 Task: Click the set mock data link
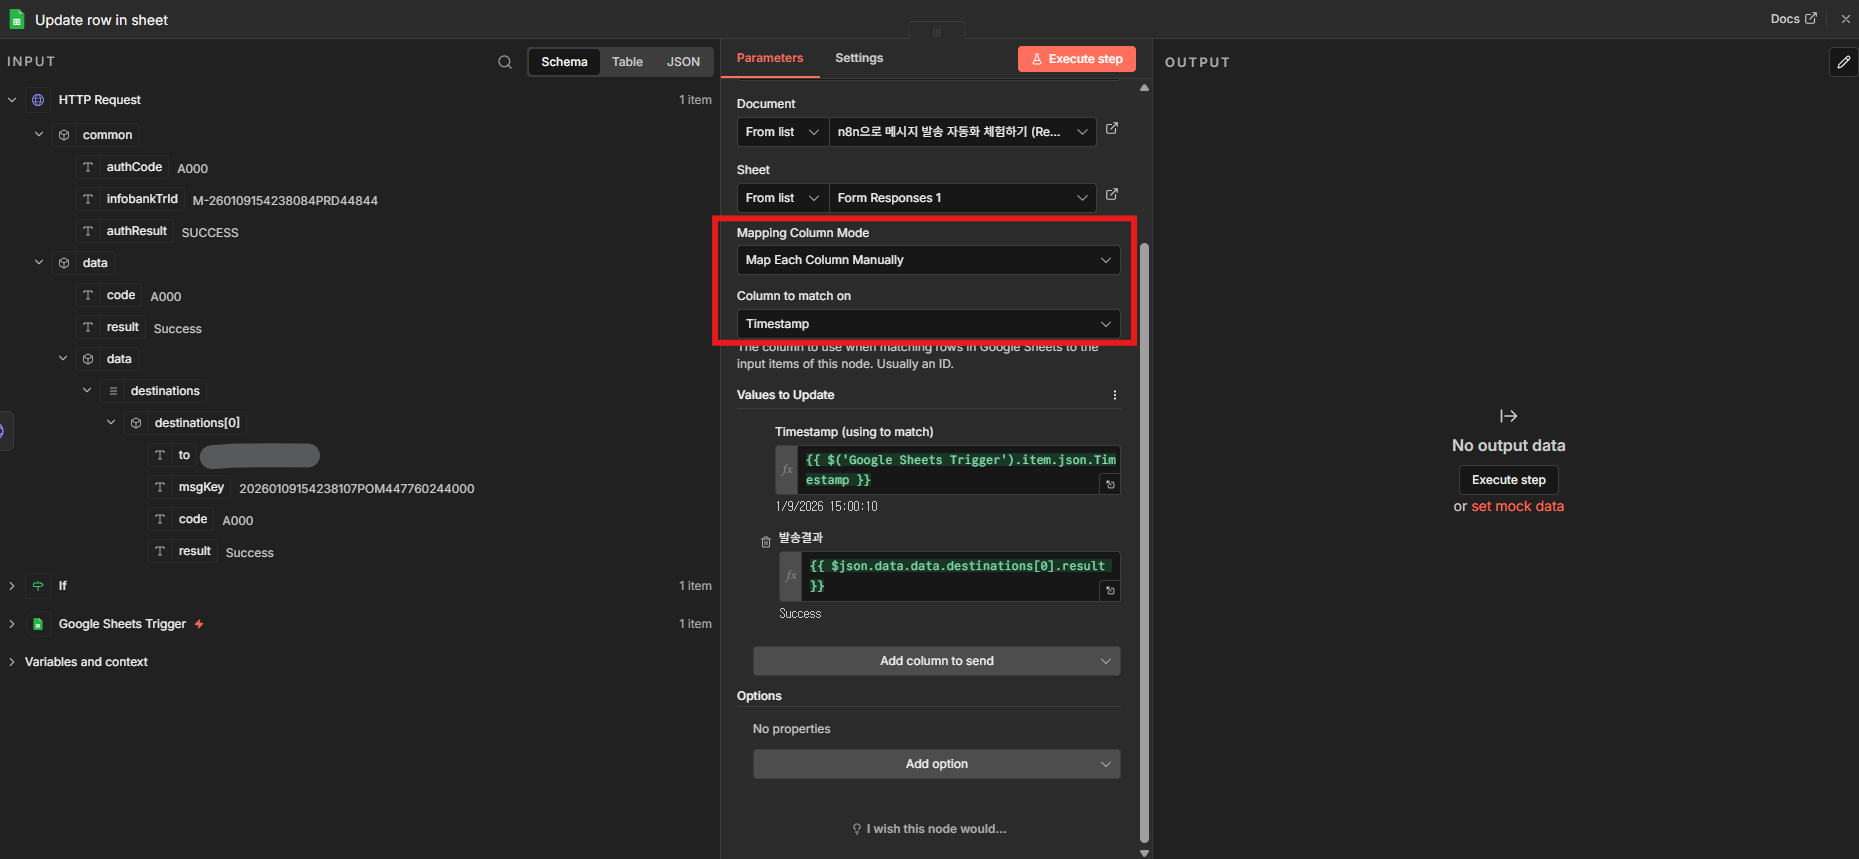click(x=1517, y=507)
